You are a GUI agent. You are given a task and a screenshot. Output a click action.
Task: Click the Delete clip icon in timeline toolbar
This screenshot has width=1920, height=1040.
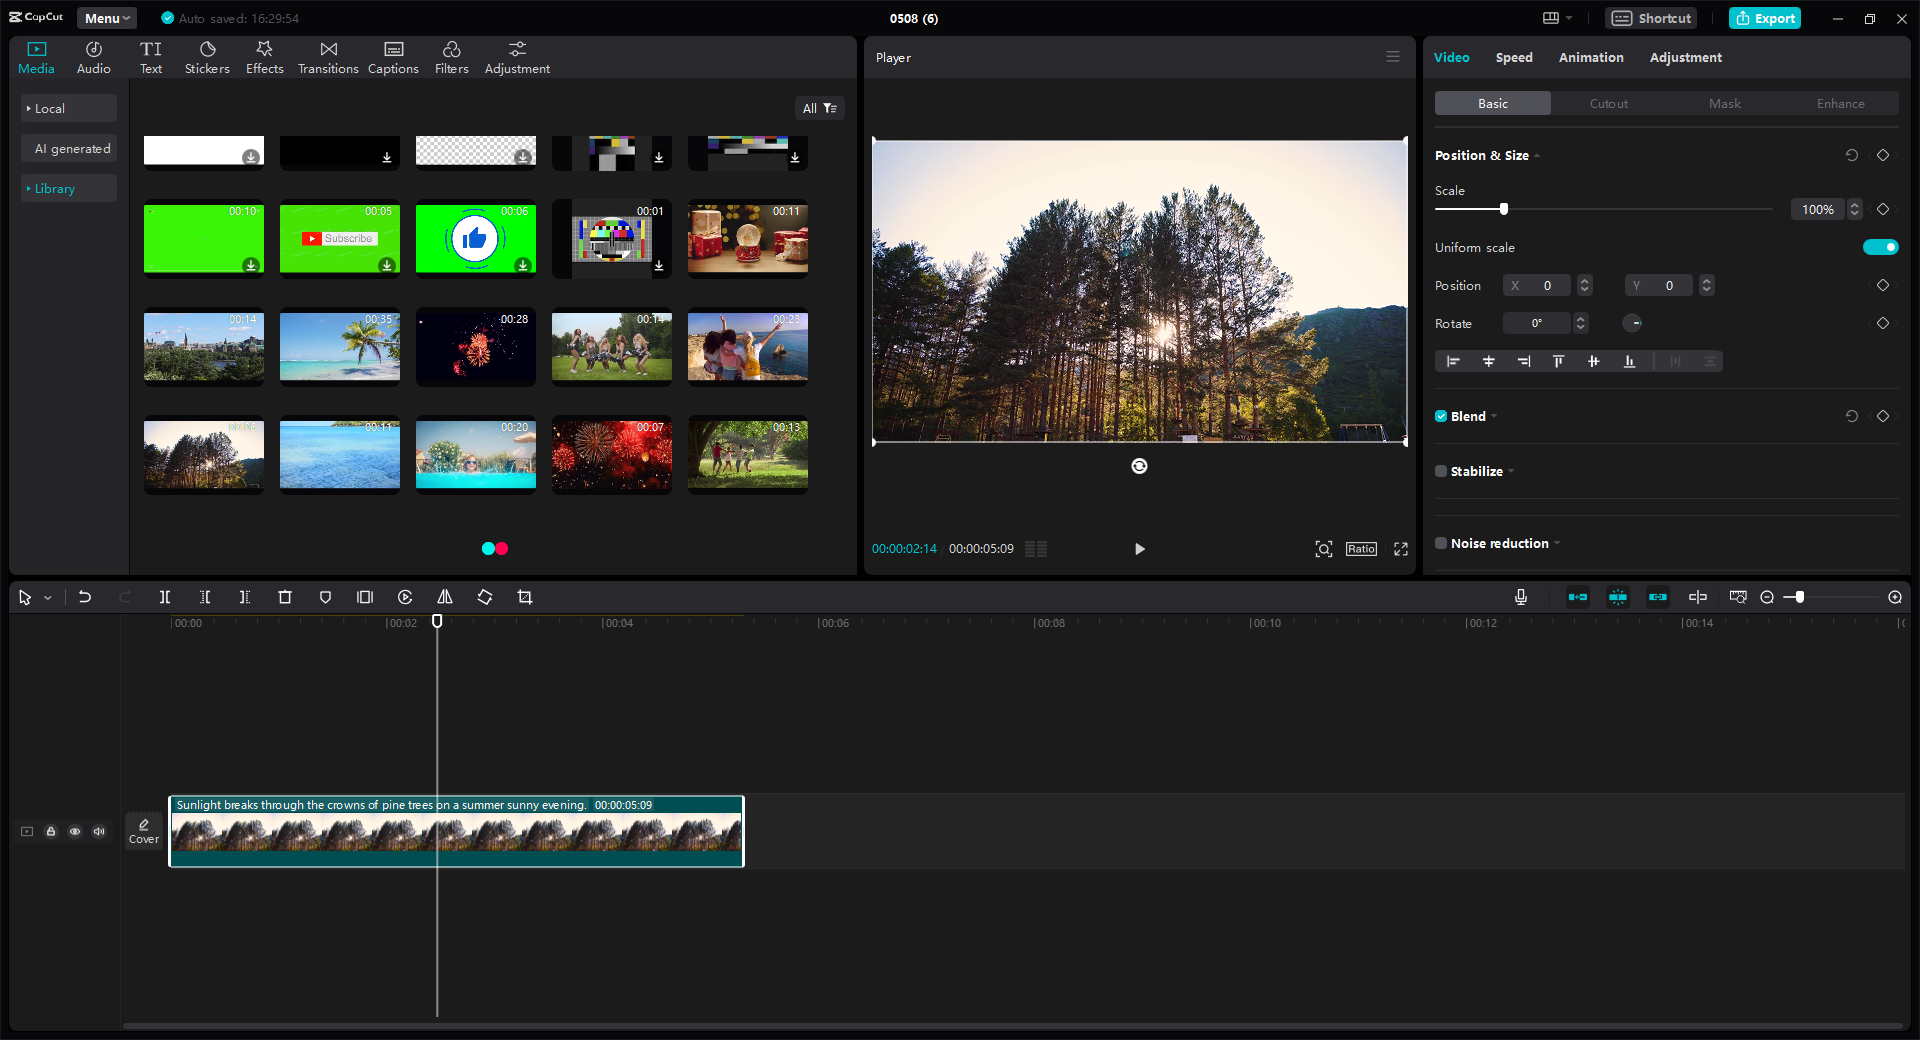(284, 597)
